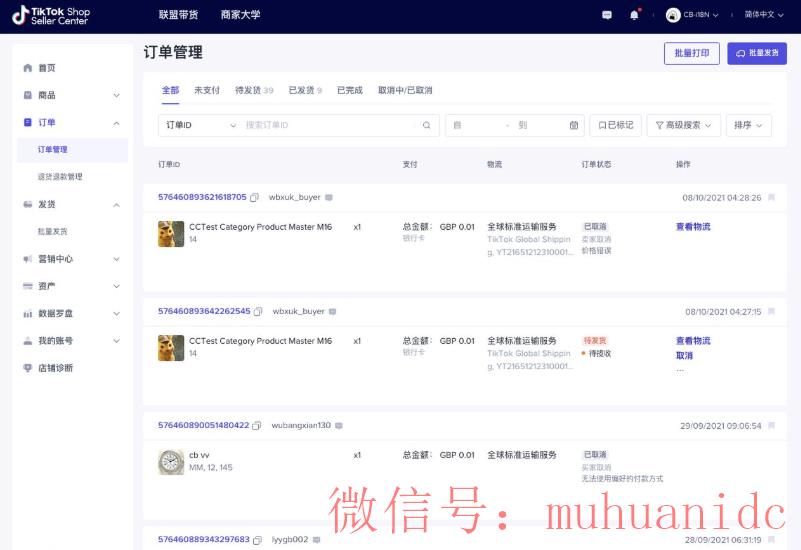Image resolution: width=801 pixels, height=550 pixels.
Task: Copy order ID 576460893642262545
Action: coord(258,311)
